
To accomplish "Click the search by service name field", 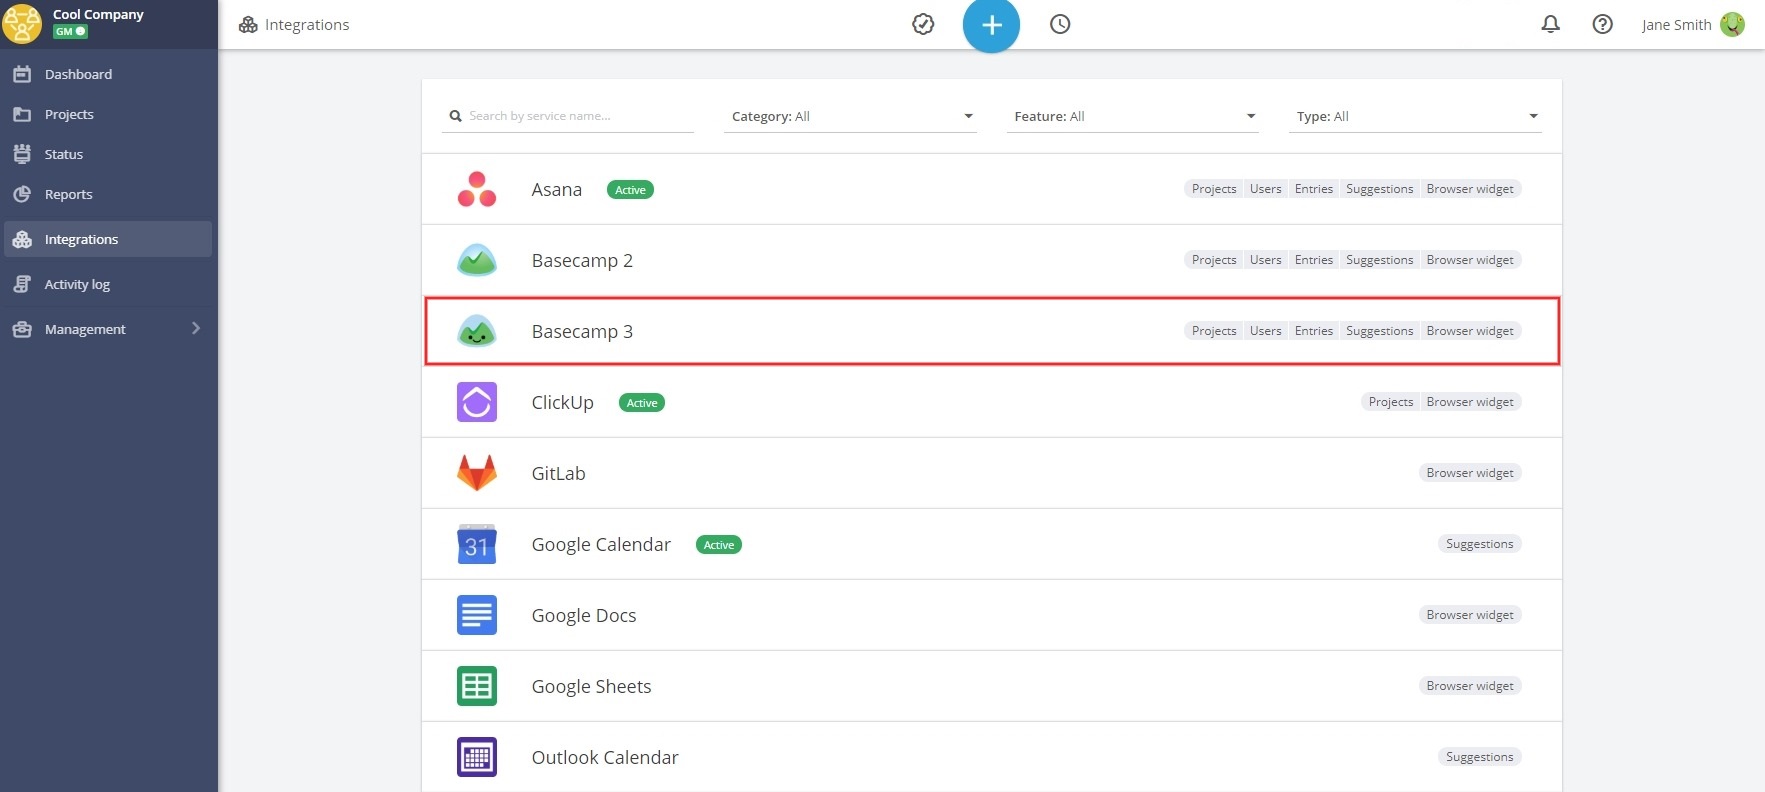I will pos(568,116).
